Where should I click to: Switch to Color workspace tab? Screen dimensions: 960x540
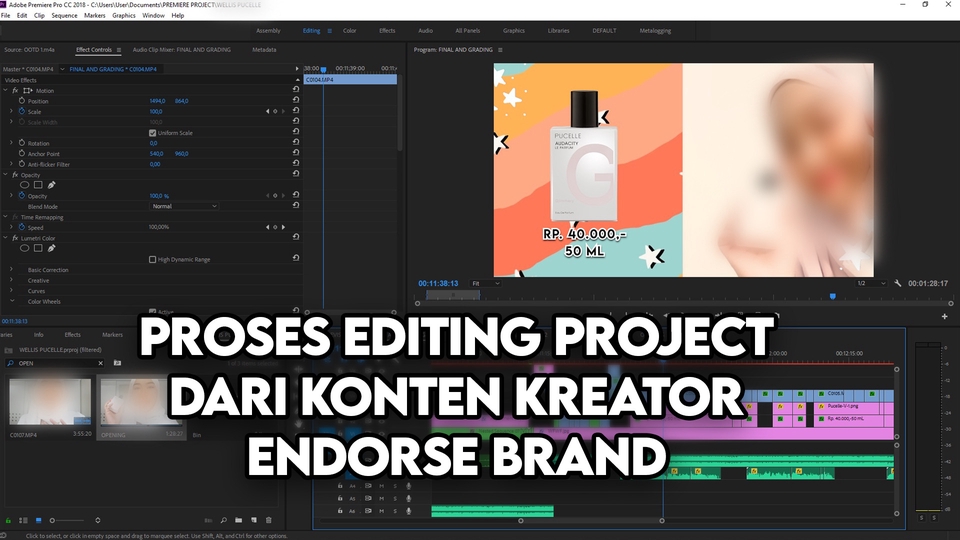[x=350, y=31]
